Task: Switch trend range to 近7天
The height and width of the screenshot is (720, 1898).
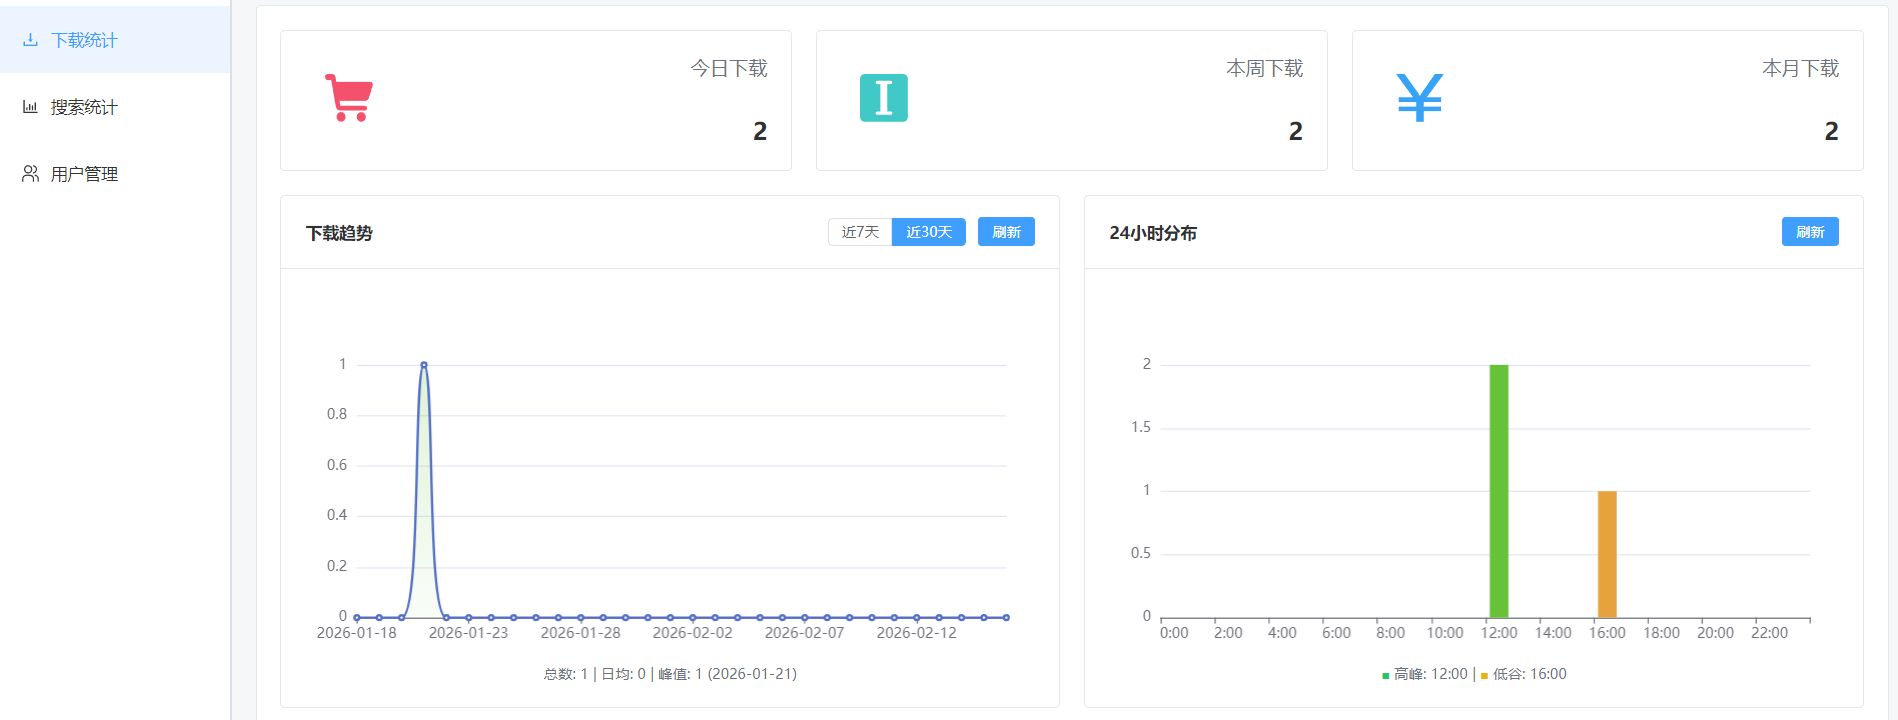Action: tap(860, 232)
